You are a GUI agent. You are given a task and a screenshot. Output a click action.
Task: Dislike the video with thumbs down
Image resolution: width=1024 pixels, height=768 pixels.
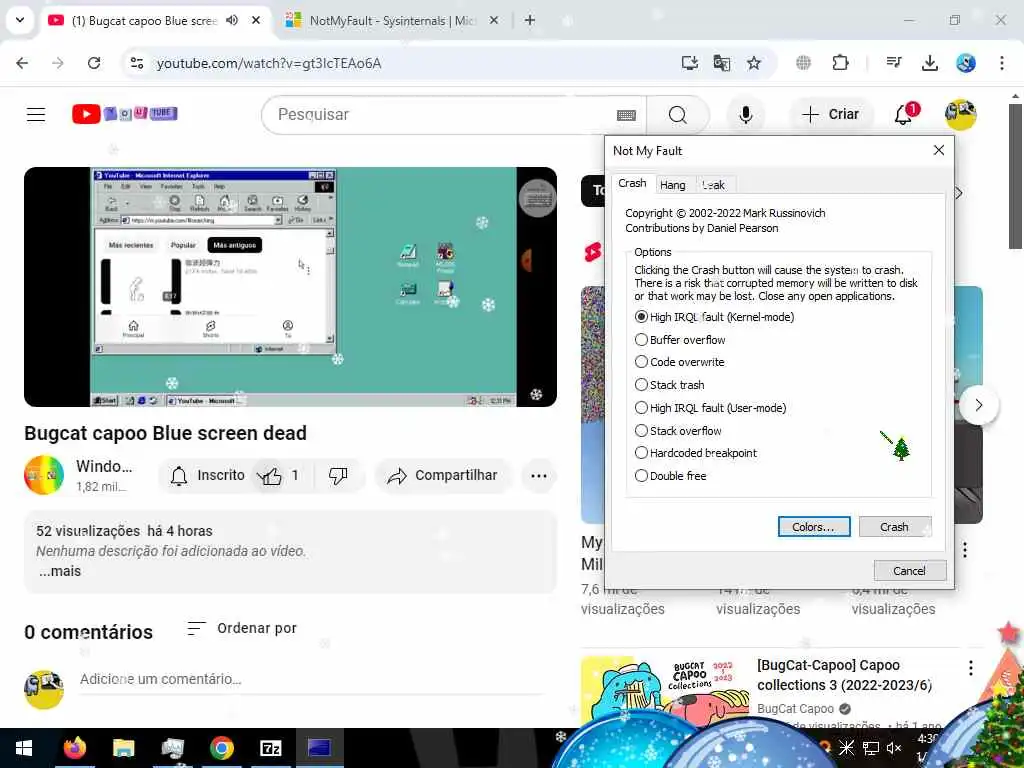(x=338, y=475)
